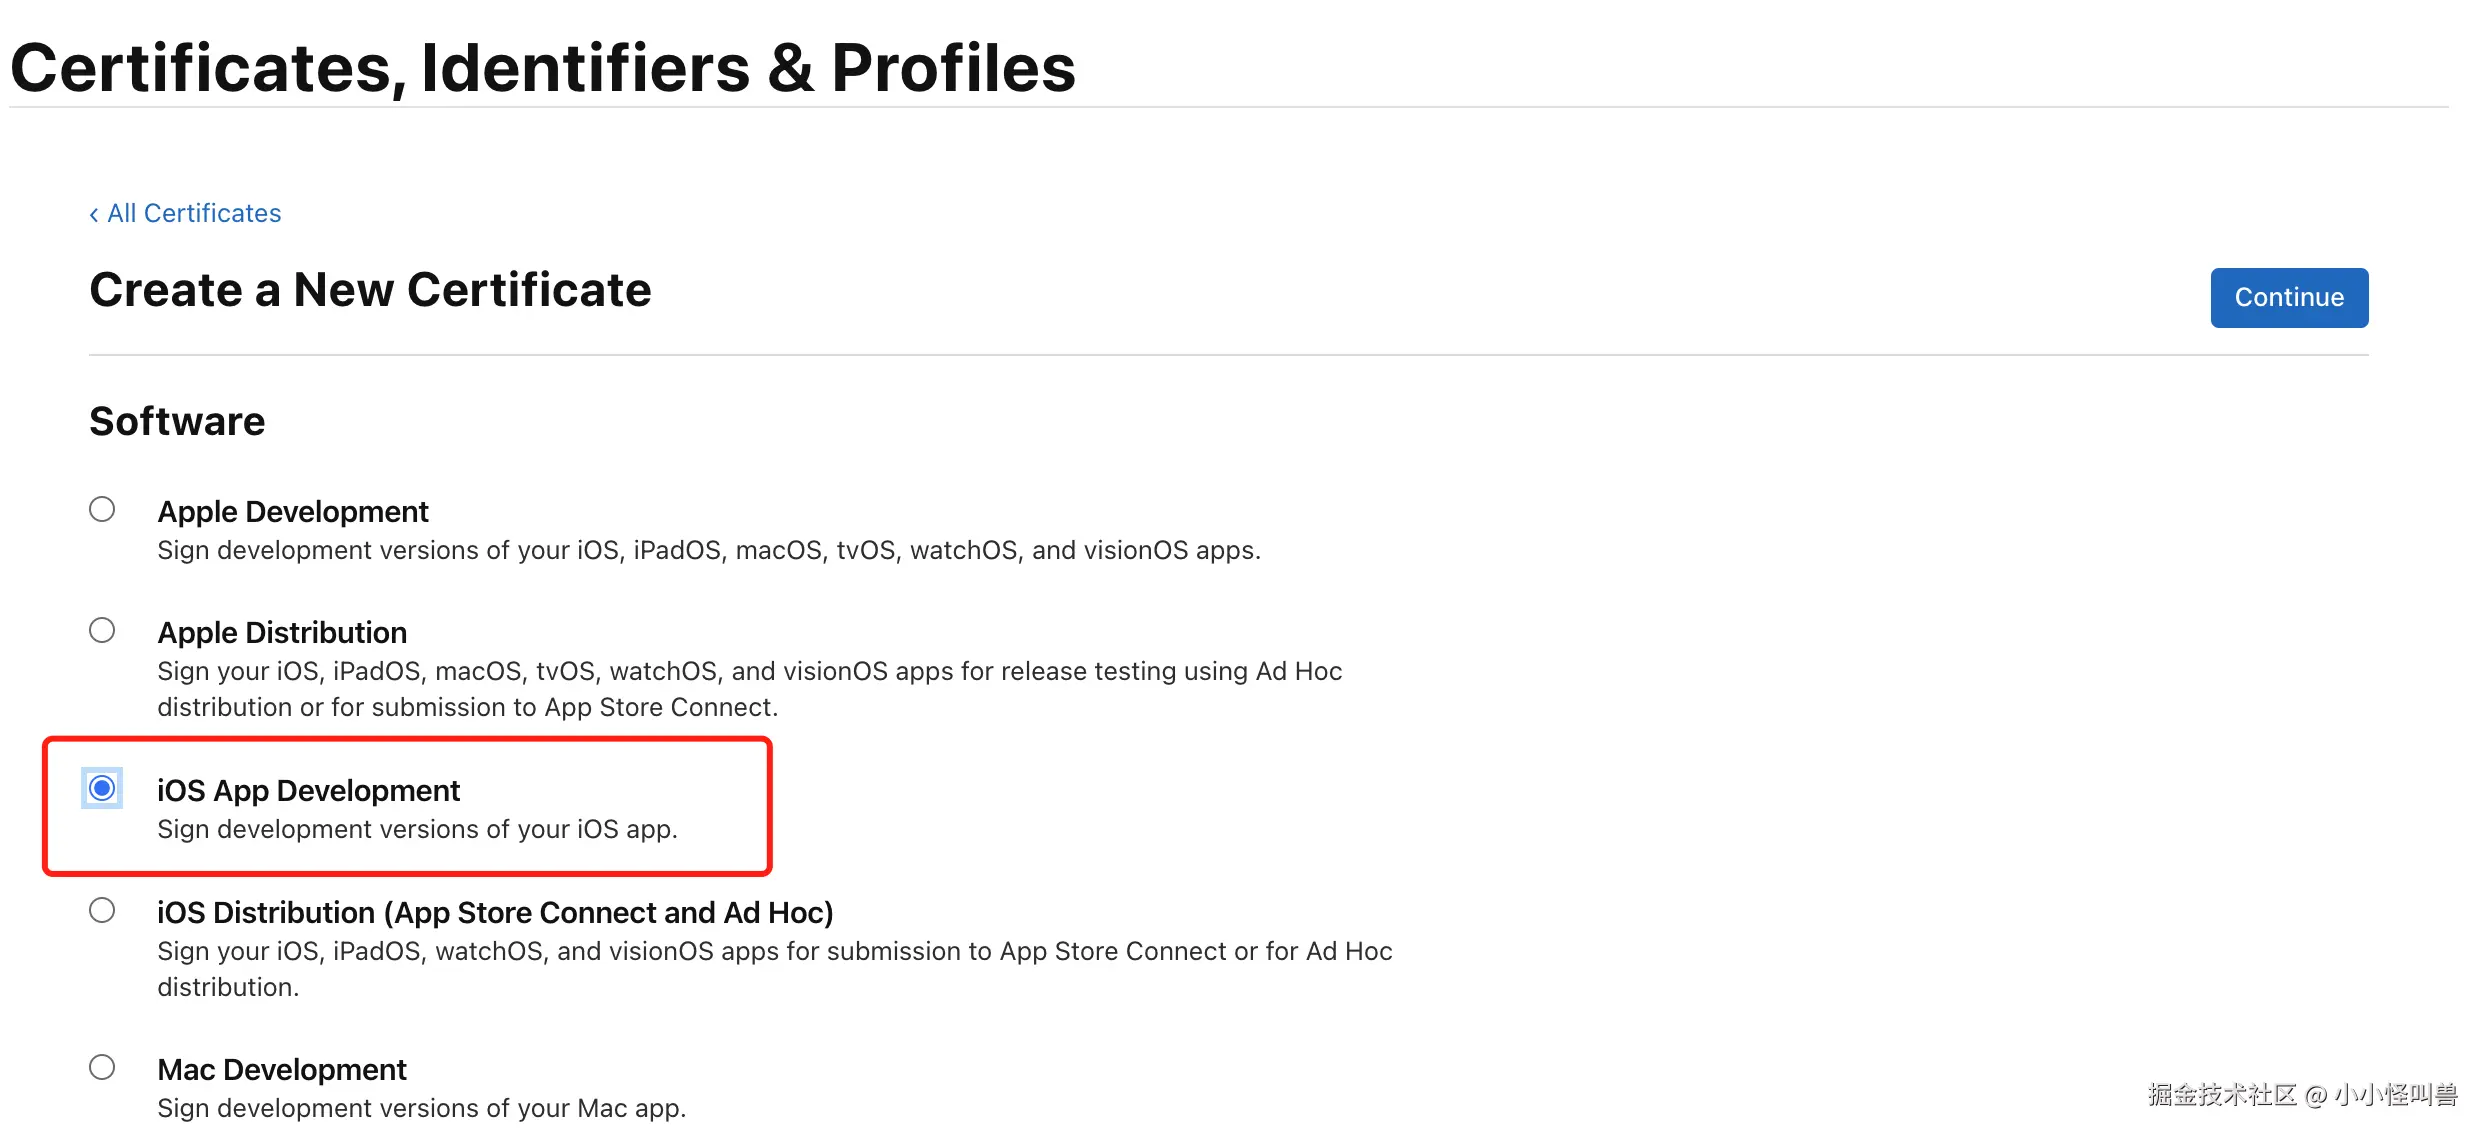Image resolution: width=2488 pixels, height=1138 pixels.
Task: Click the Certificates, Identifiers & Profiles page title
Action: tap(542, 68)
